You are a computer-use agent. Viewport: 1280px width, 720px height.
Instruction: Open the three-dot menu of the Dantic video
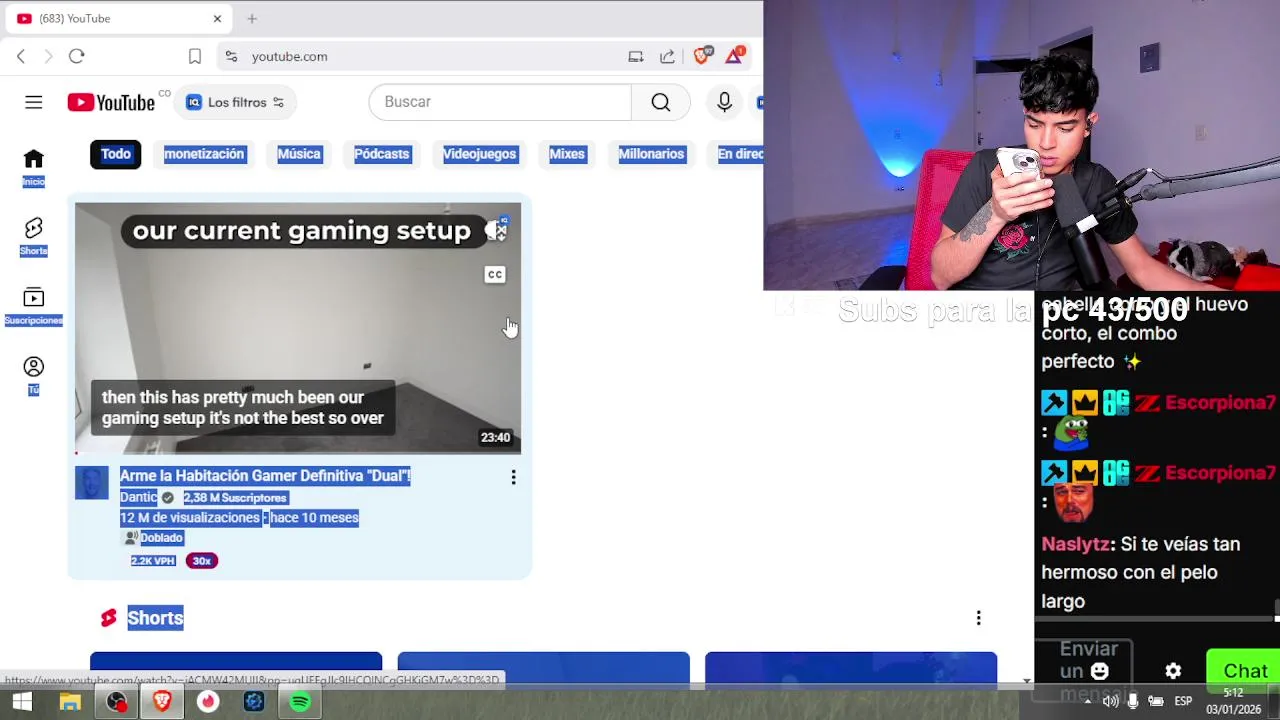pos(514,478)
